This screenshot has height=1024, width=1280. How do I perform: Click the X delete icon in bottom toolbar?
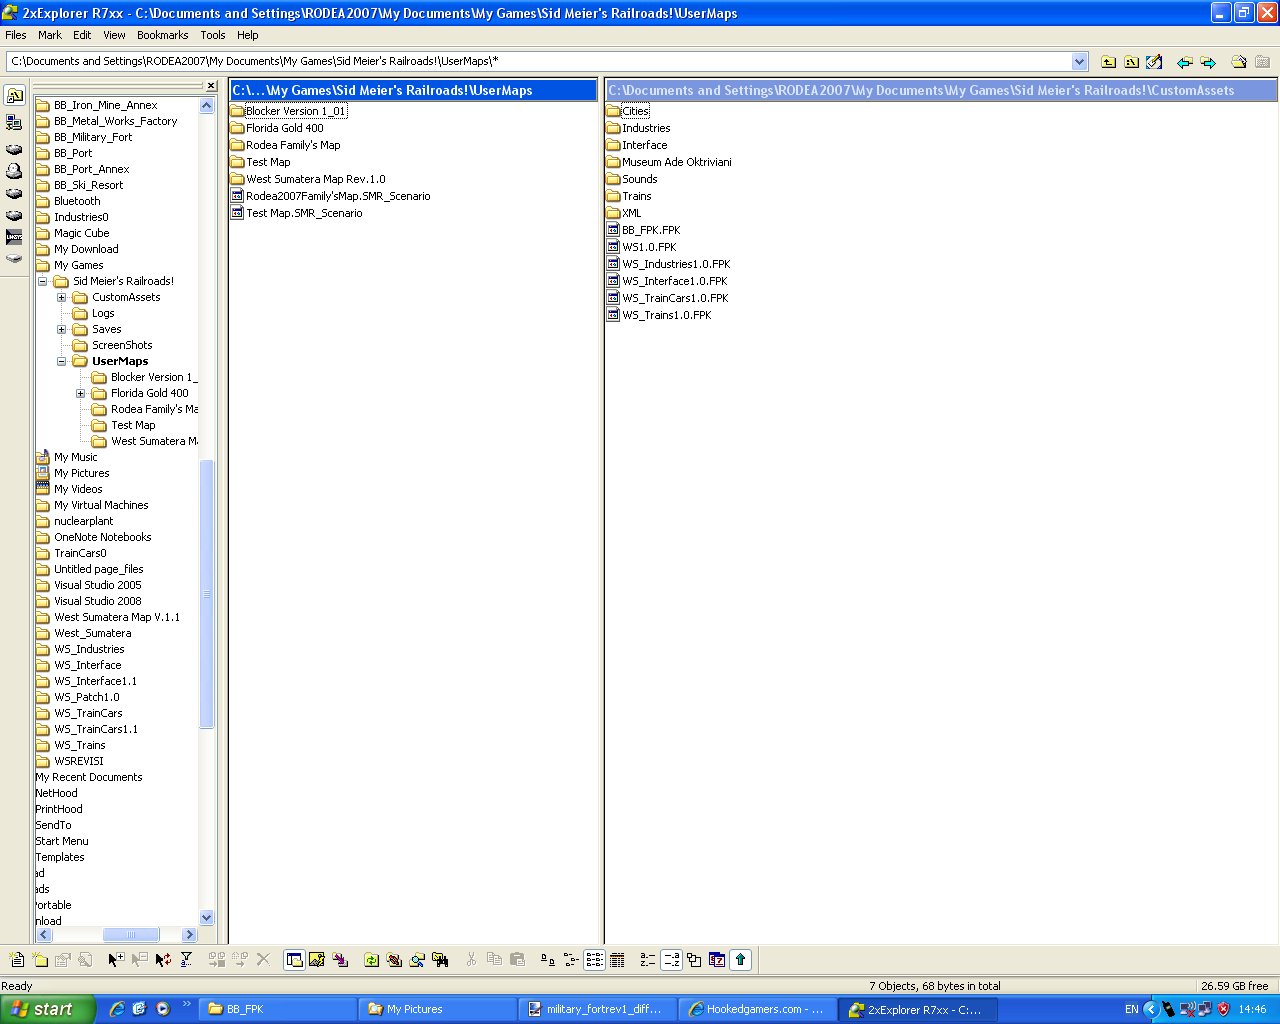pos(263,960)
